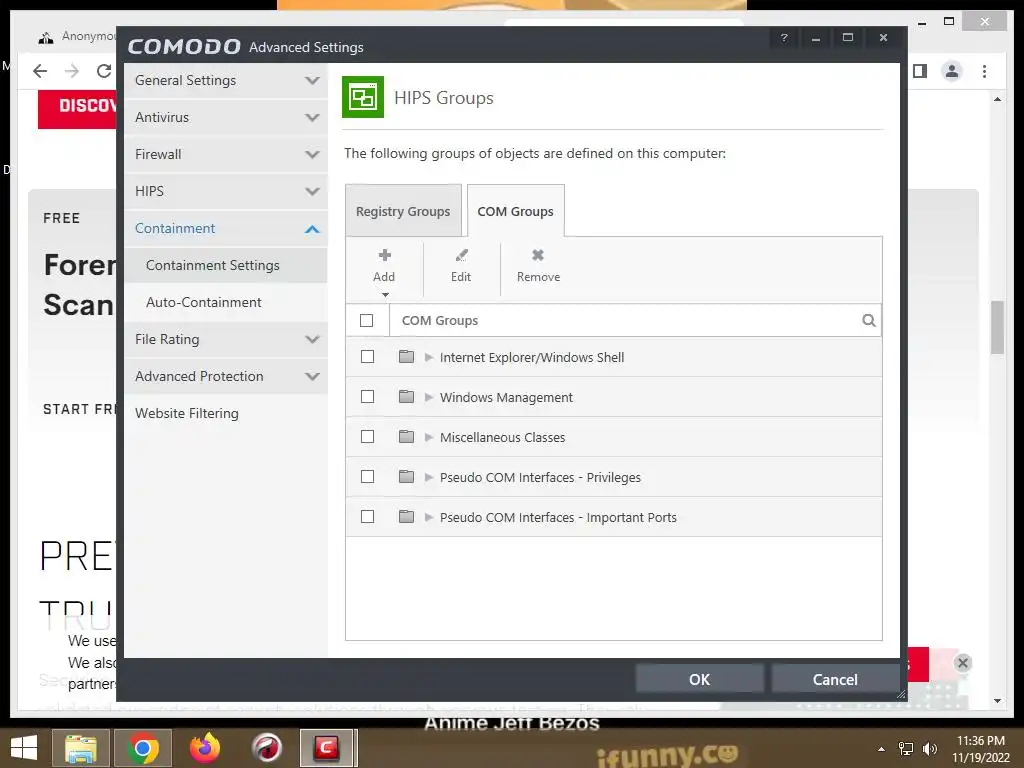The width and height of the screenshot is (1024, 768).
Task: Open the browser three-dot menu
Action: point(984,71)
